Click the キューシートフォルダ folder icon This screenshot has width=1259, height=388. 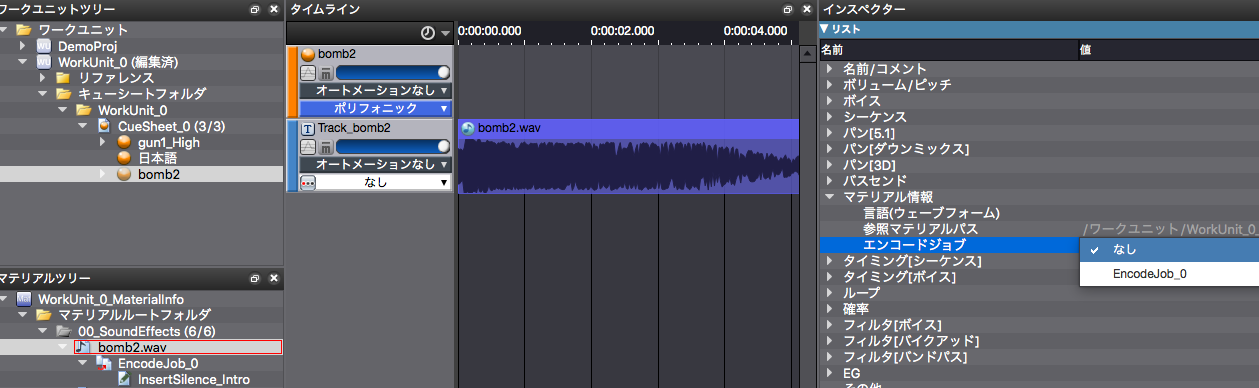64,93
